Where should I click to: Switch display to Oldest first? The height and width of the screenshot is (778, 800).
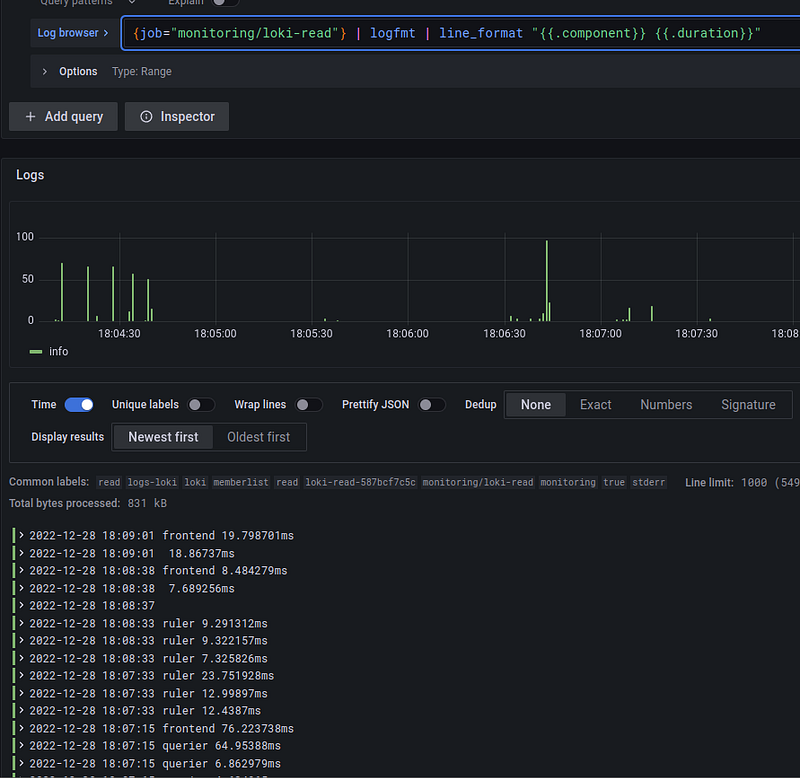tap(259, 437)
